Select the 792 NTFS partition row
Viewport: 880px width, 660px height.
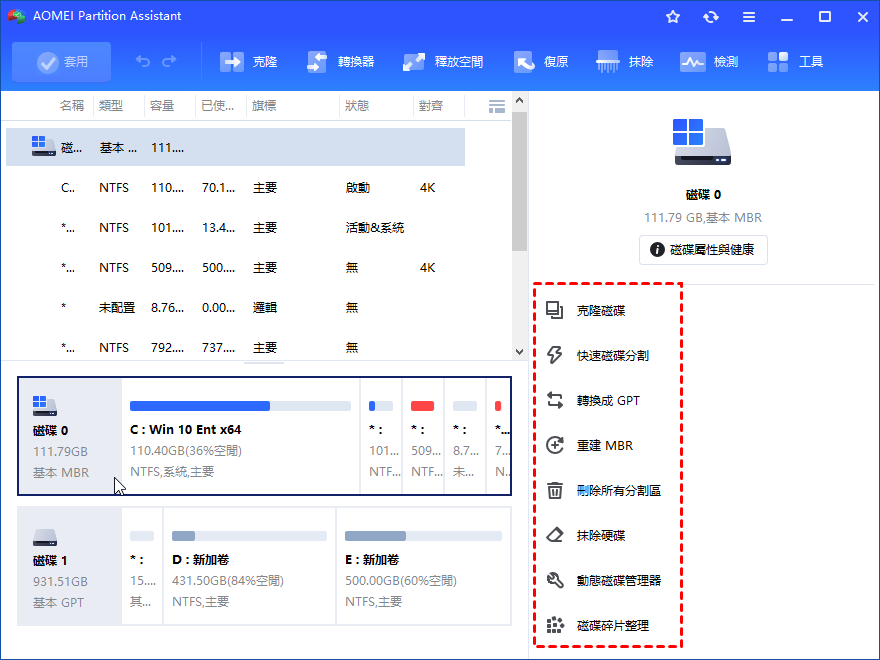[235, 347]
